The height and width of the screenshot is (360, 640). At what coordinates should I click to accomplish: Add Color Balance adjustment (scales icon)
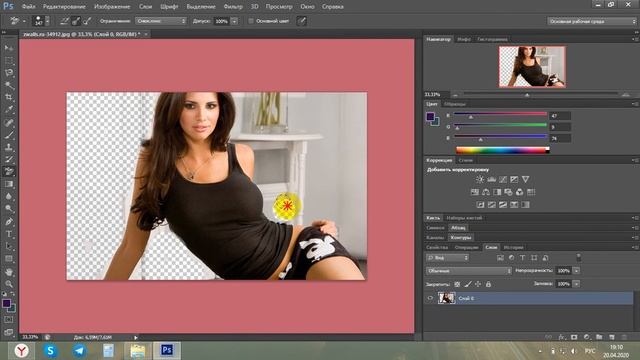coord(486,192)
